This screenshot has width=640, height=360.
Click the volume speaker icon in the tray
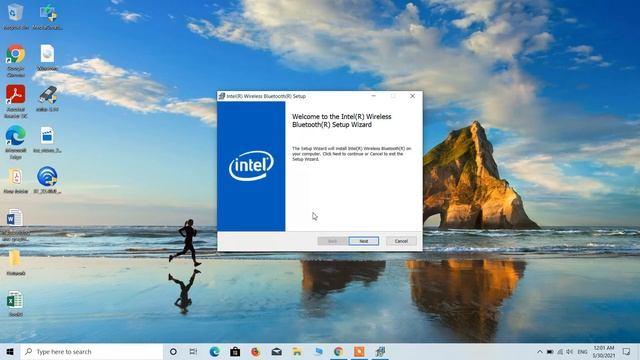click(x=570, y=351)
